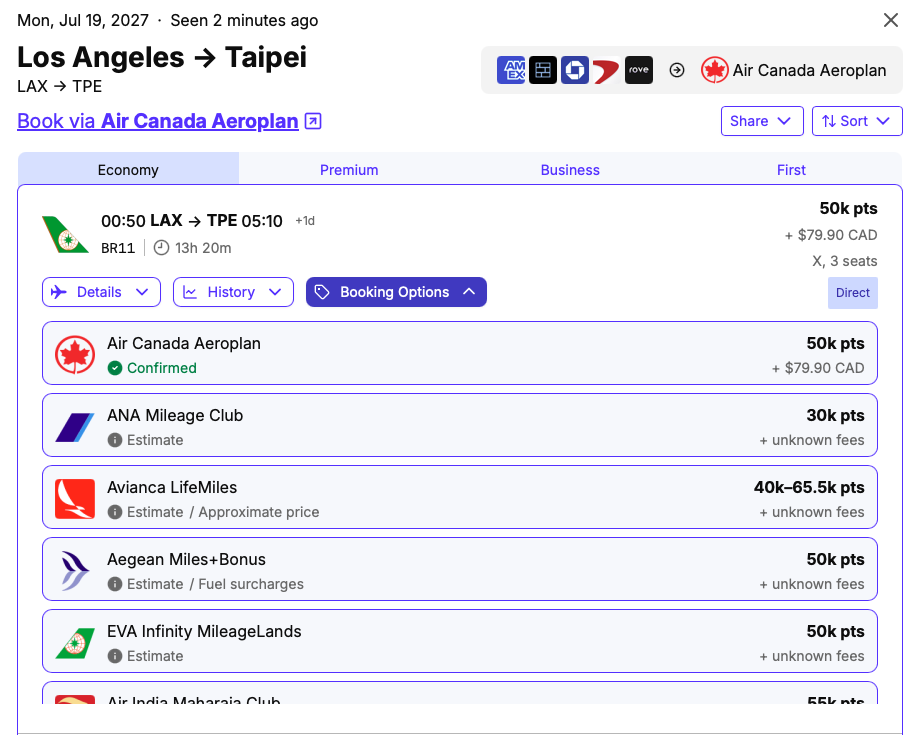Image resolution: width=920 pixels, height=735 pixels.
Task: Select the Air Canada Aeroplan booking option
Action: (x=459, y=353)
